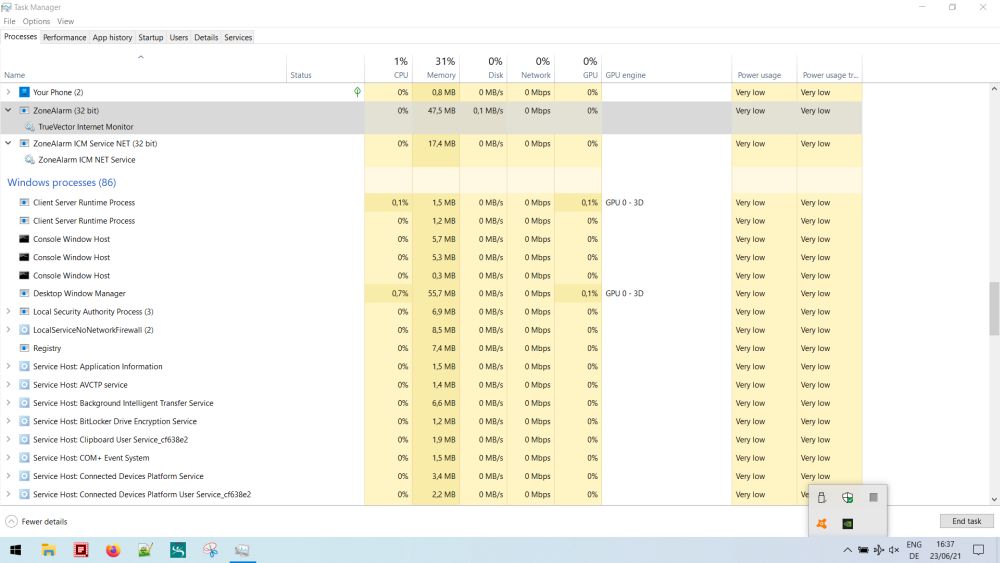Click the muted volume tray icon
This screenshot has width=1000, height=563.
click(x=894, y=550)
